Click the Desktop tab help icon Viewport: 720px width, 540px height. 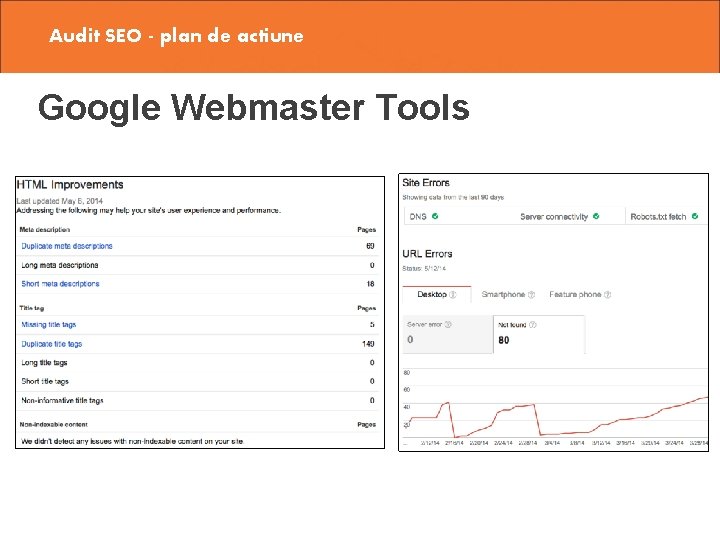[453, 295]
